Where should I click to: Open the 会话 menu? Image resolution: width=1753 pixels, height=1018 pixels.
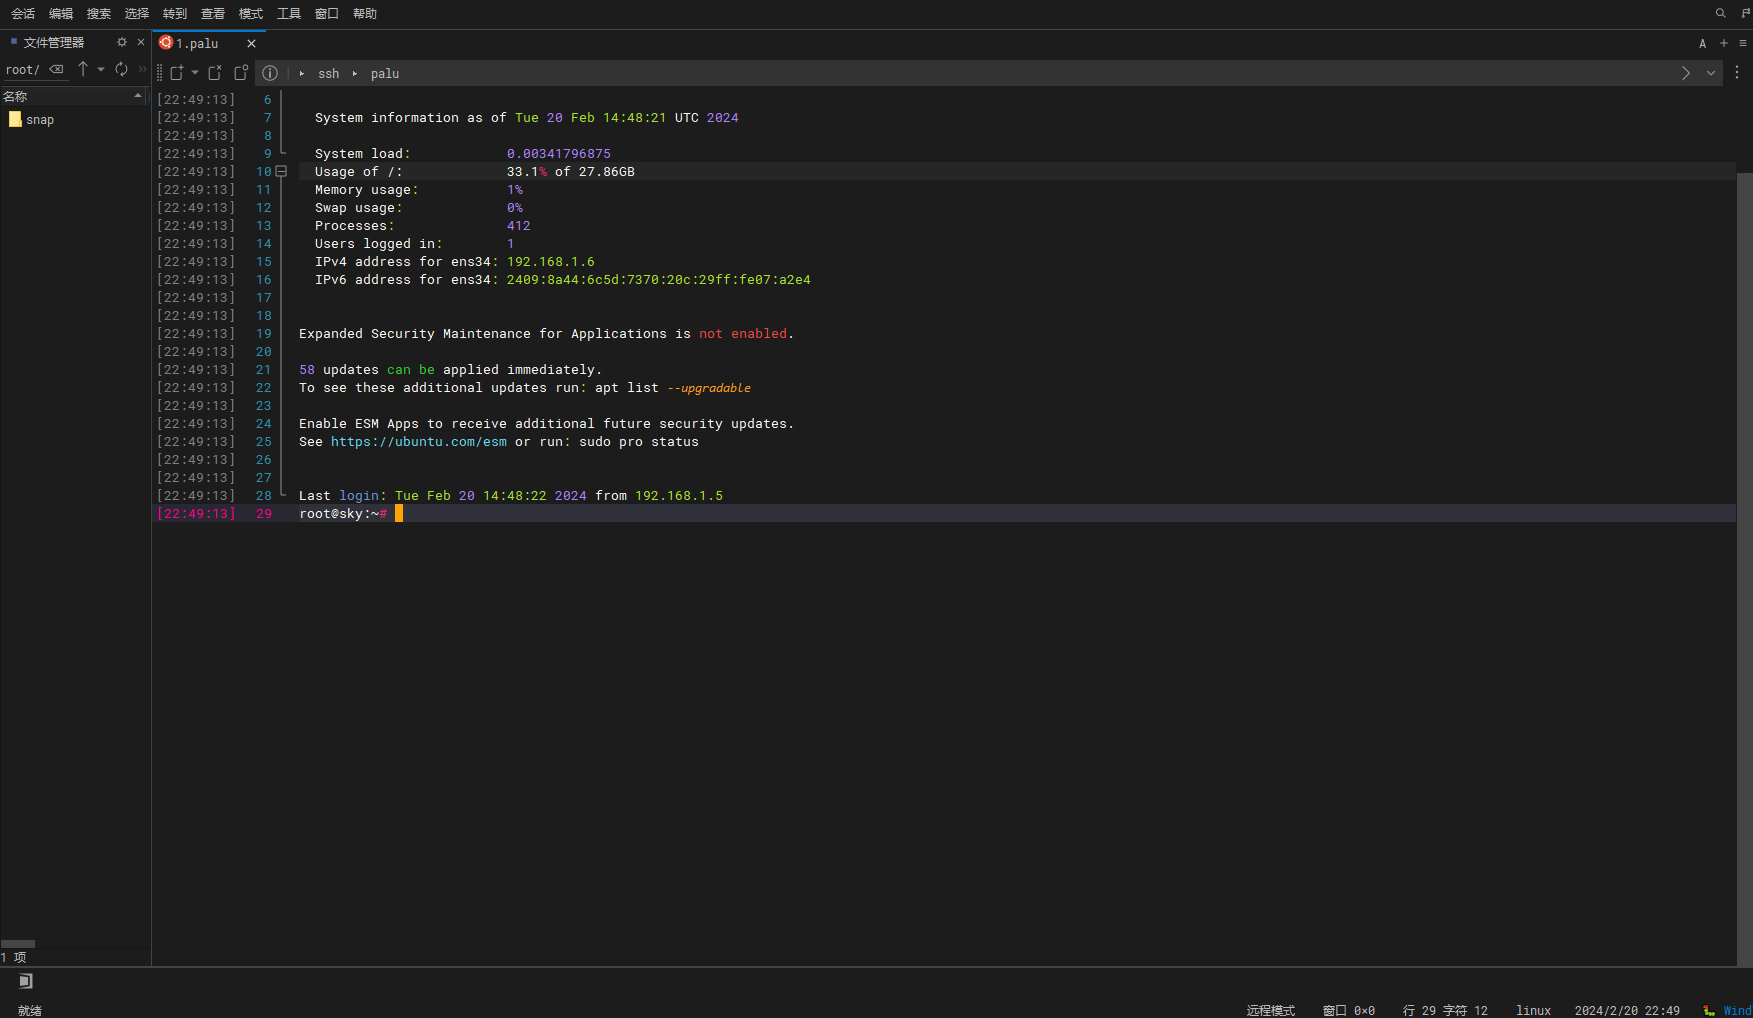[23, 13]
